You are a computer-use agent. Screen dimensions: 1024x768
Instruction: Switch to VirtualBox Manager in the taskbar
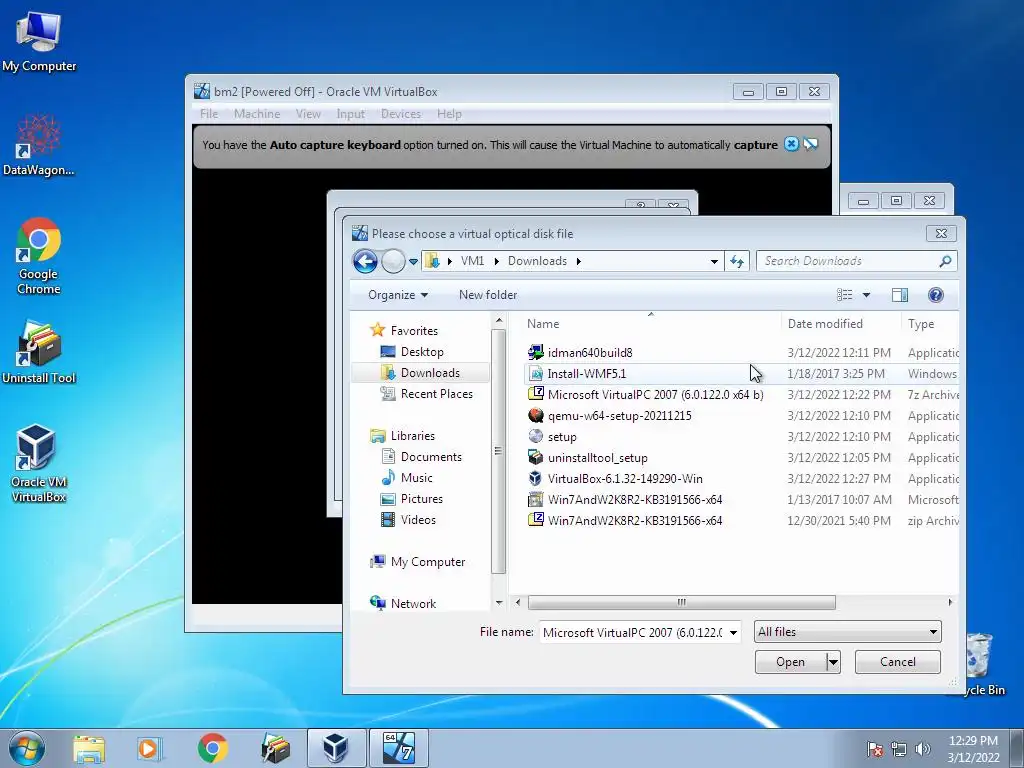click(x=336, y=748)
